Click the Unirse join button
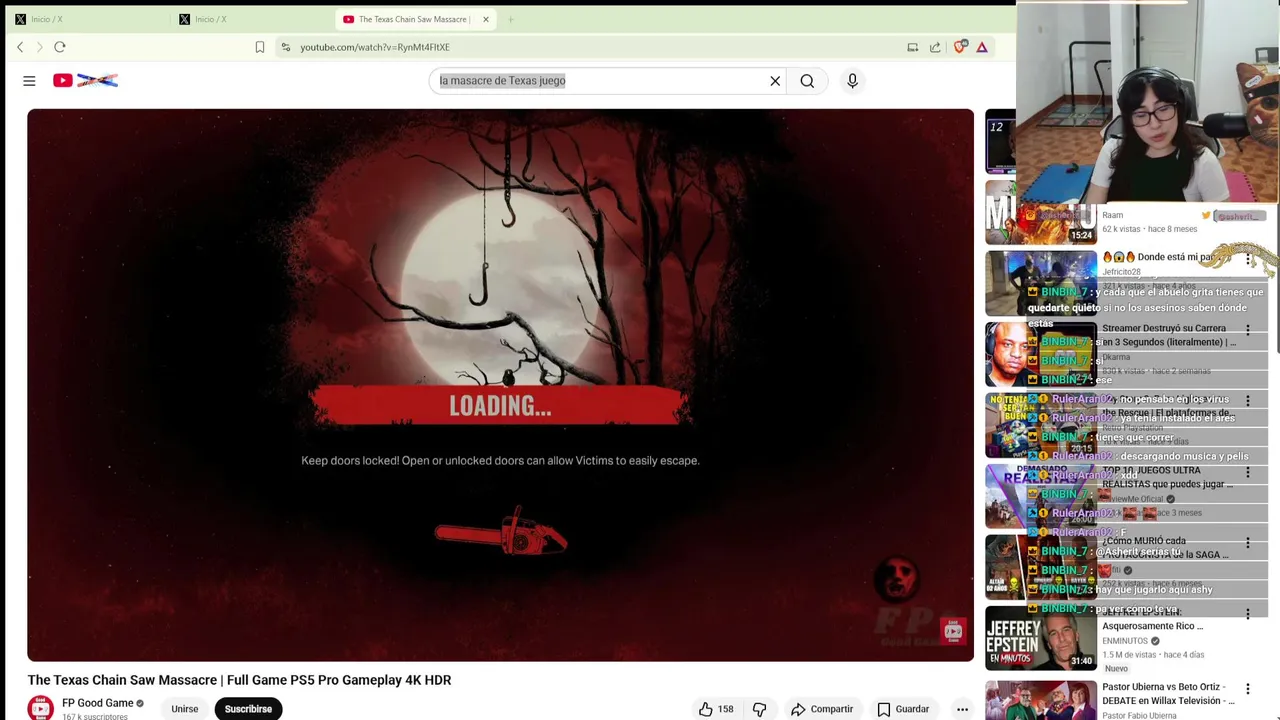 tap(184, 709)
